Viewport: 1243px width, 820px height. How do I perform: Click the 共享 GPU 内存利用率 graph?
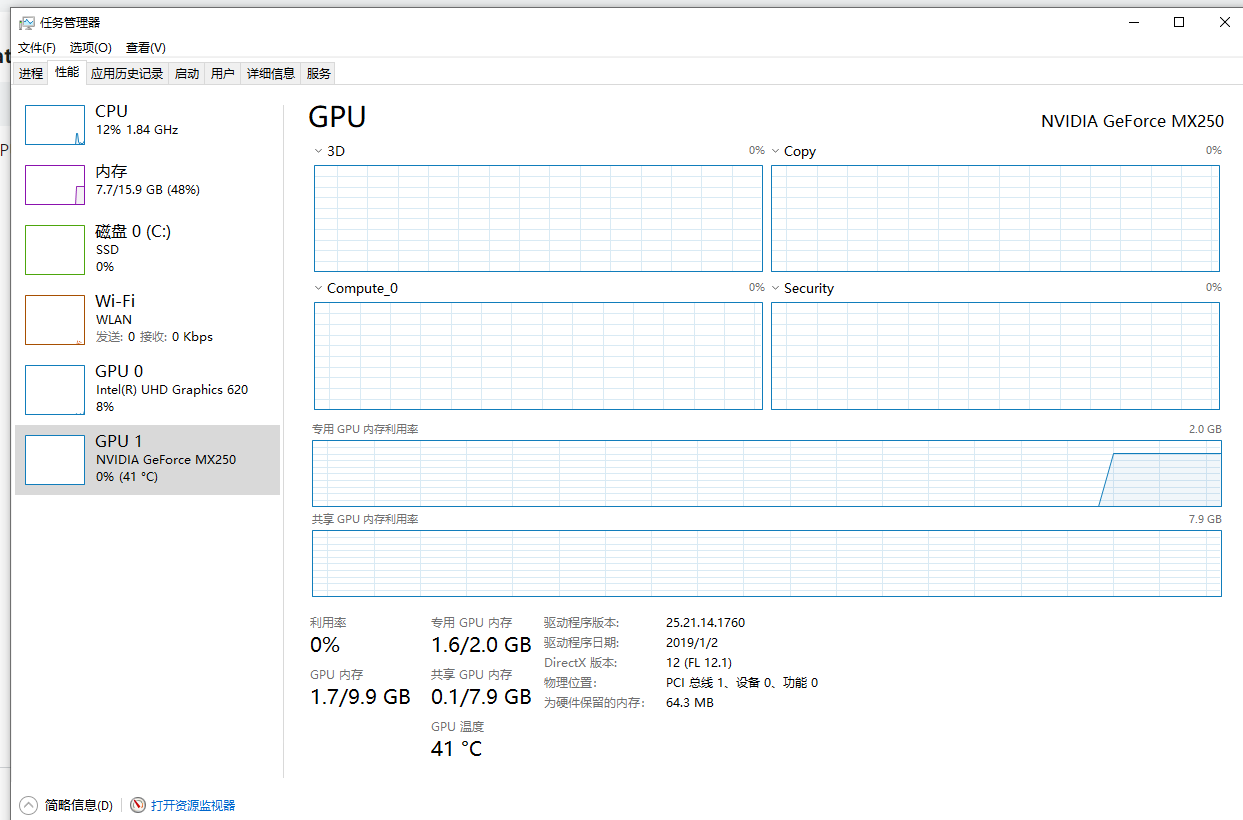[767, 564]
